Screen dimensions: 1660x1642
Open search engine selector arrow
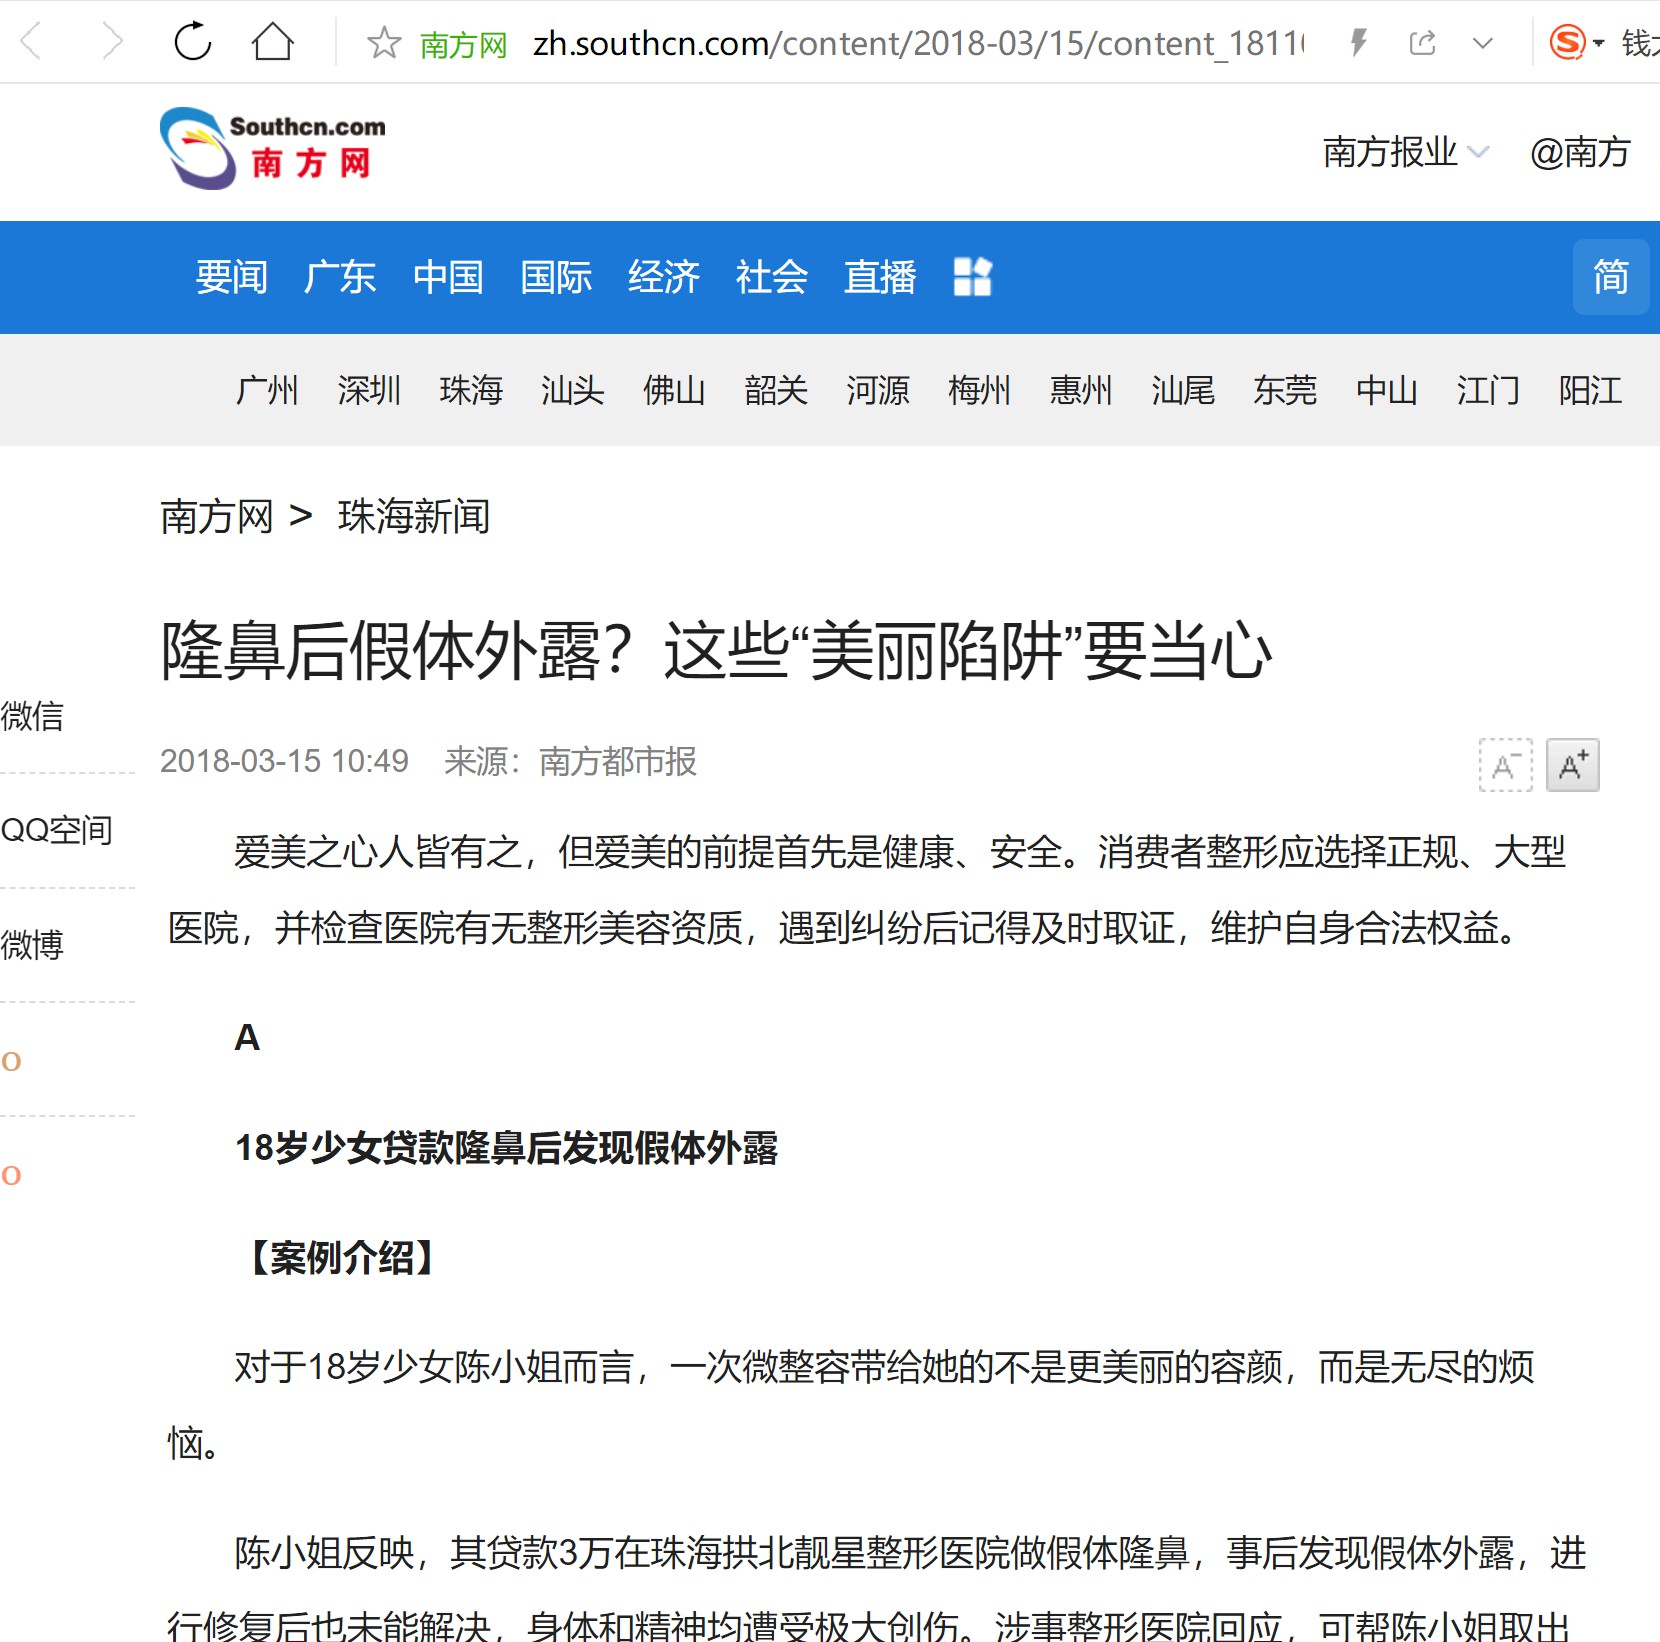coord(1598,43)
